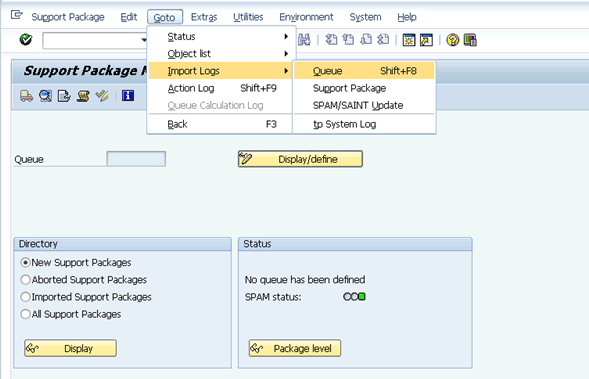The image size is (589, 379).
Task: Select the New Support Packages radio button
Action: coord(25,262)
